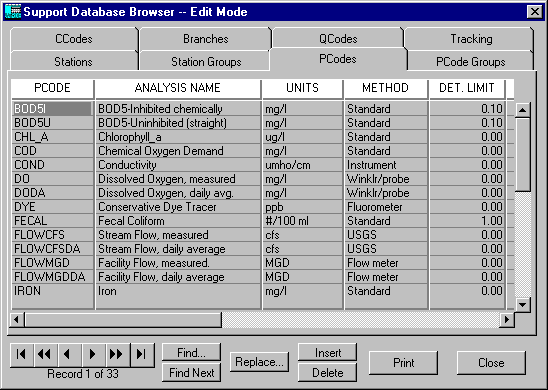Insert a new record

pyautogui.click(x=327, y=353)
